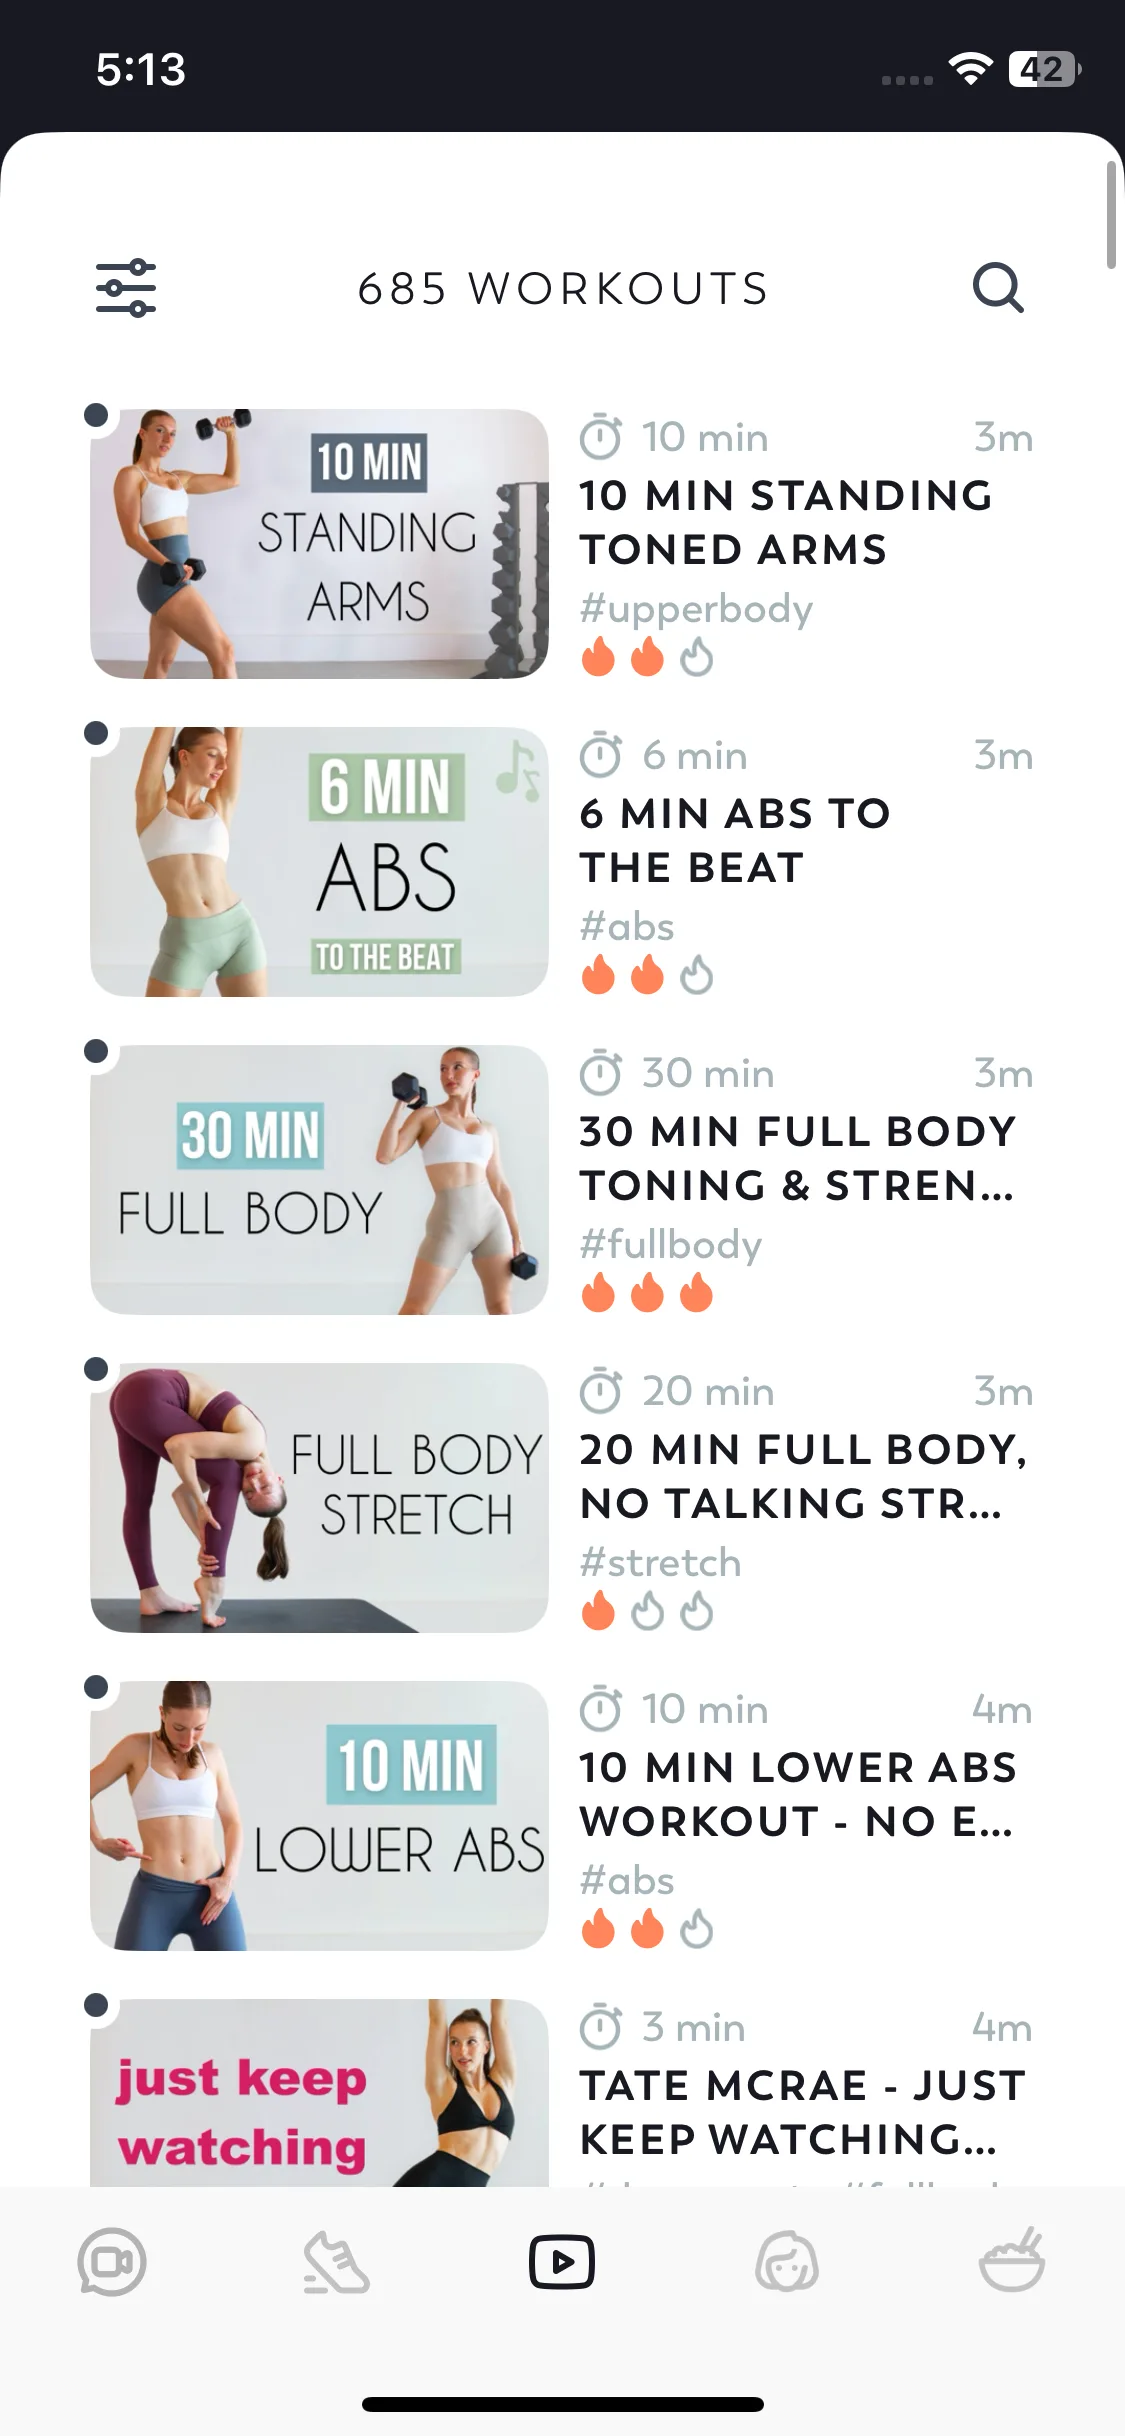The image size is (1125, 2436).
Task: Open 10 Min Standing Toned Arms workout
Action: tap(786, 522)
